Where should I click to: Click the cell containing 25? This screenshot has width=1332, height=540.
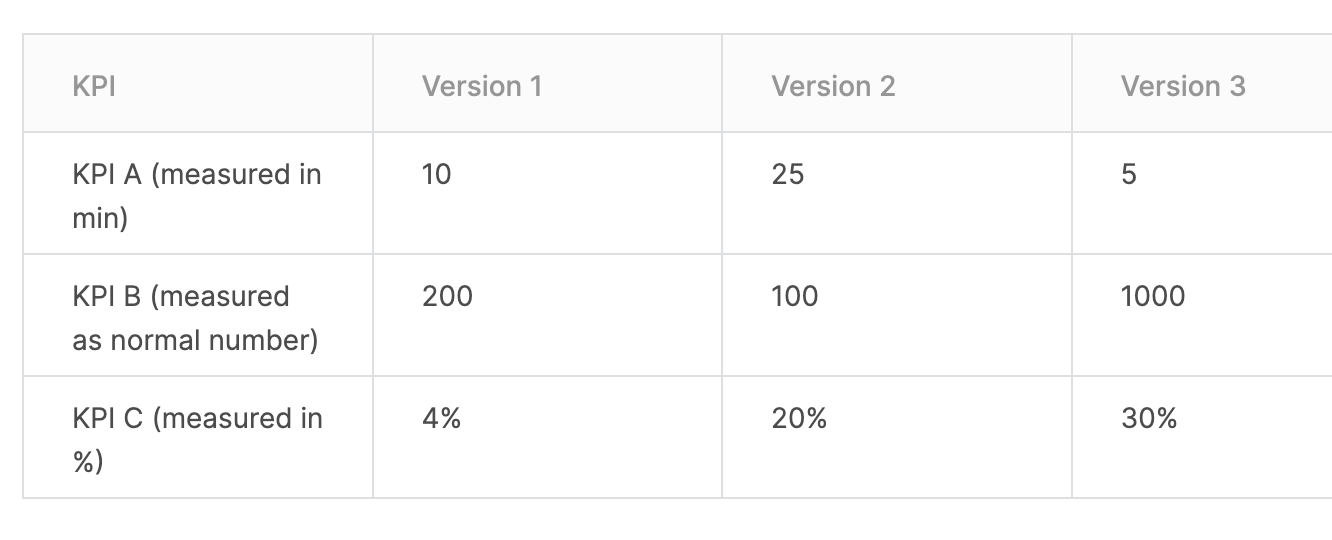pos(897,193)
